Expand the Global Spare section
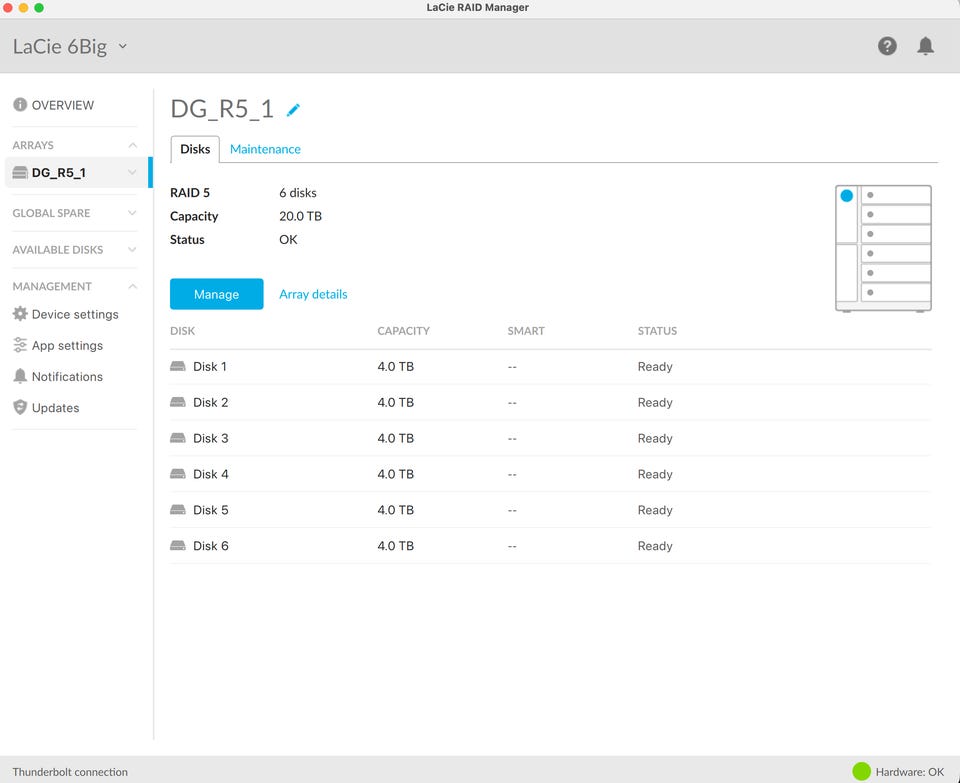The image size is (960, 783). click(132, 213)
